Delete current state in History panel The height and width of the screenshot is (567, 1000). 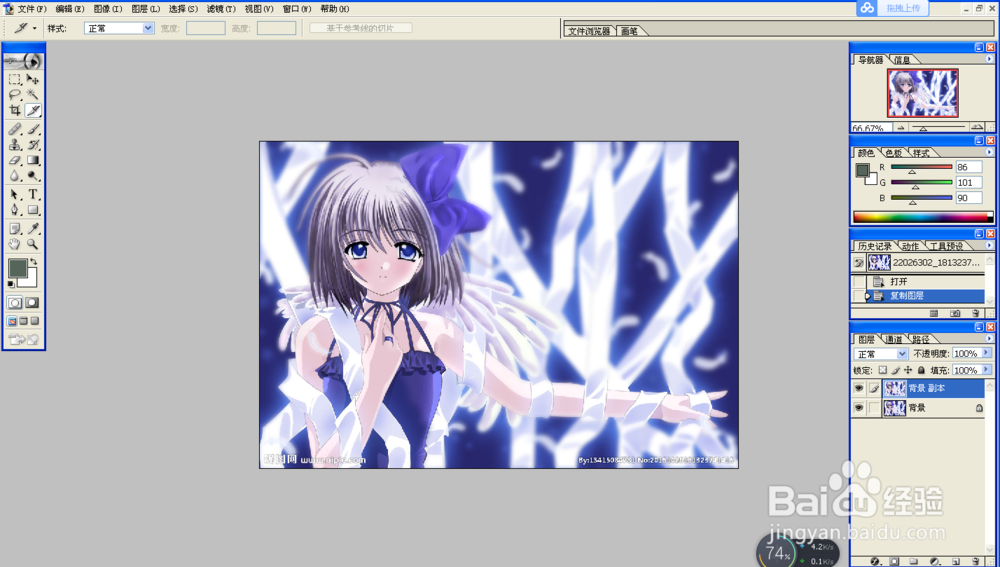[x=974, y=313]
